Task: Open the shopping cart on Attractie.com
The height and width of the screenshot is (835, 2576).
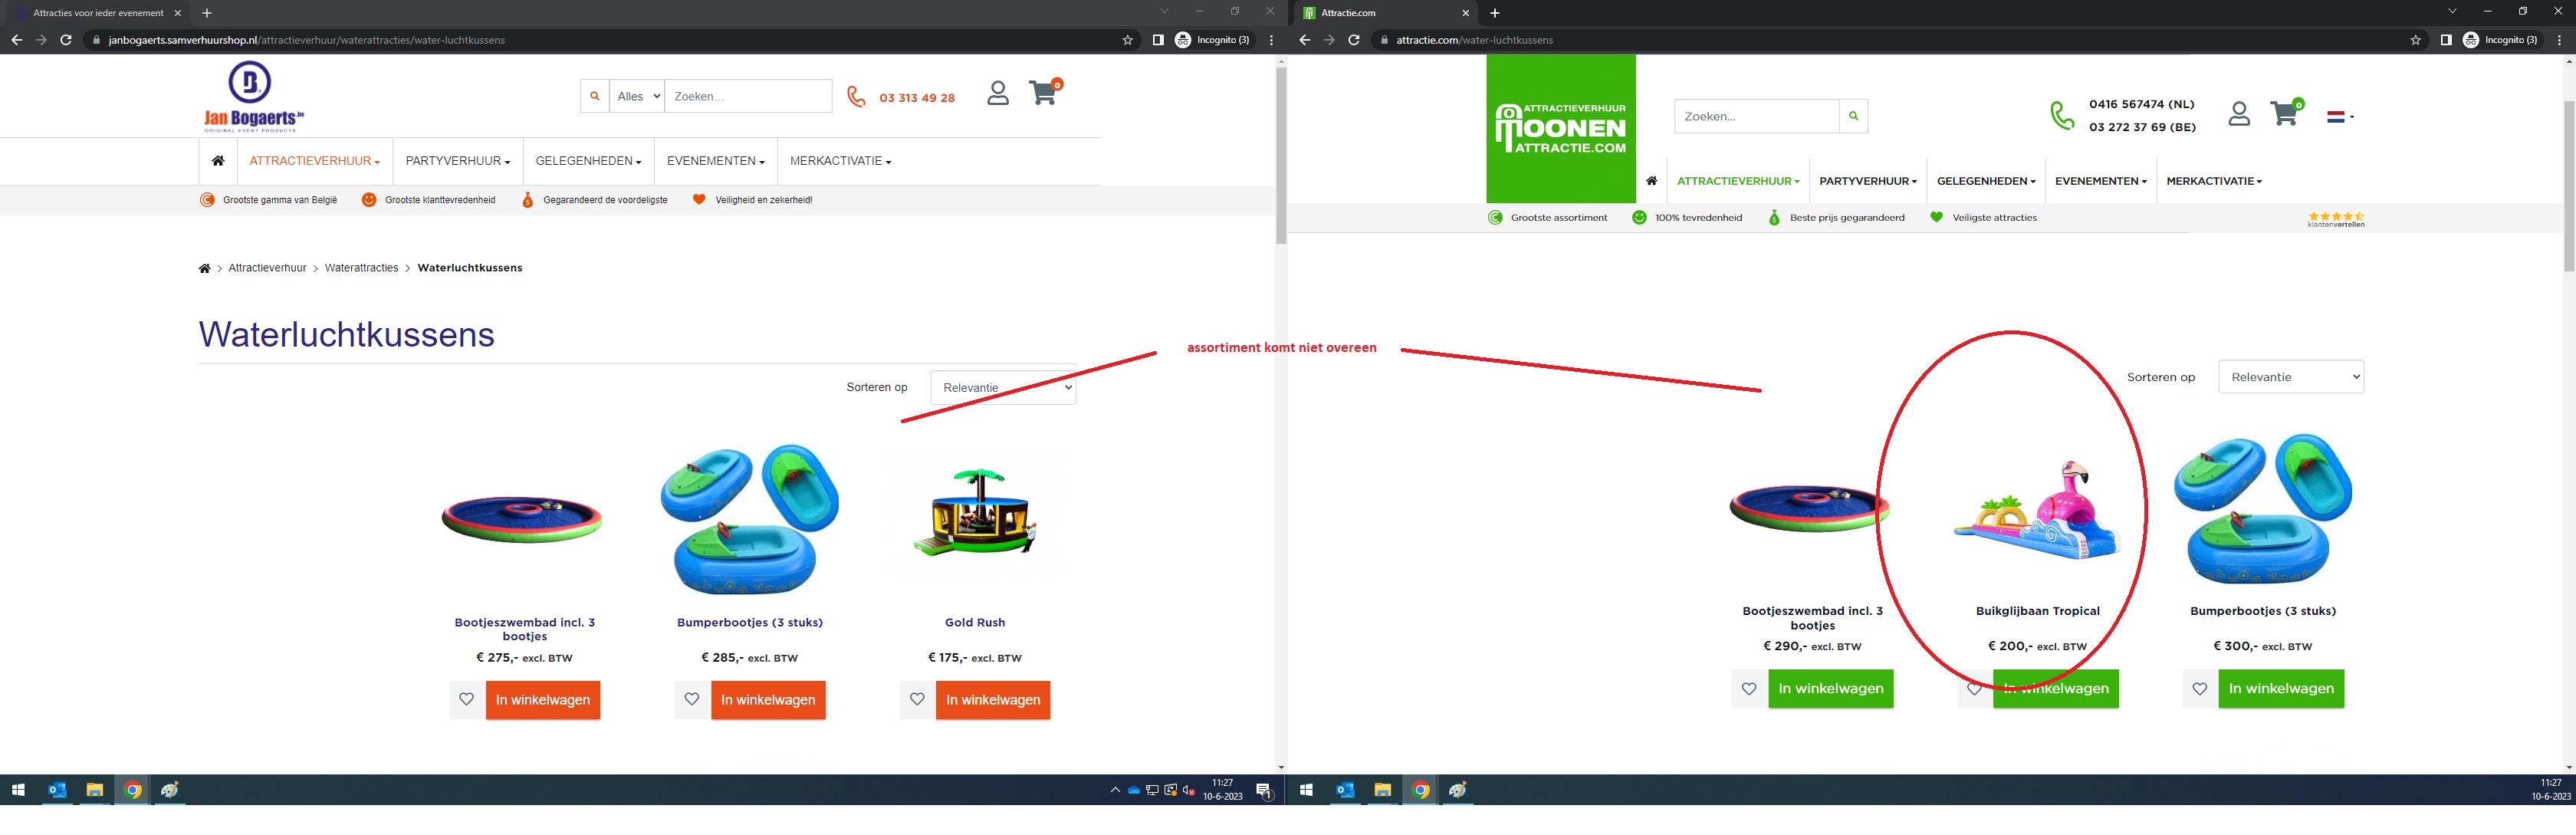Action: [2286, 112]
